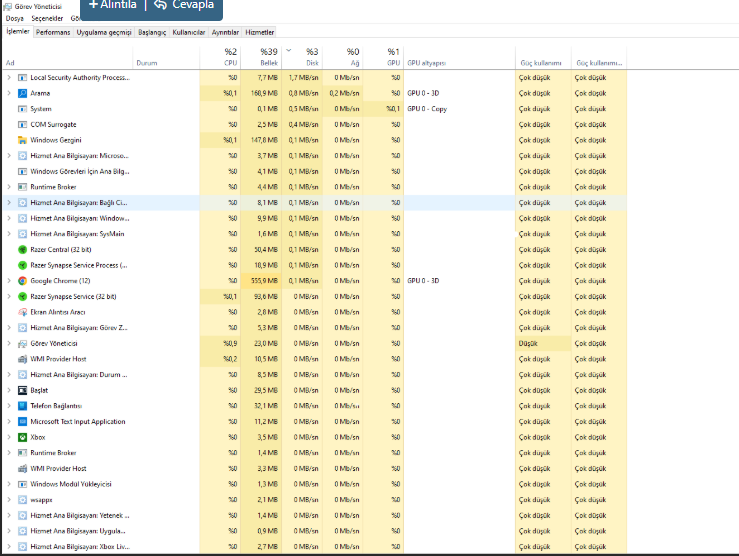Click the Razer Synapse Service Process icon
This screenshot has width=739, height=556.
22,265
